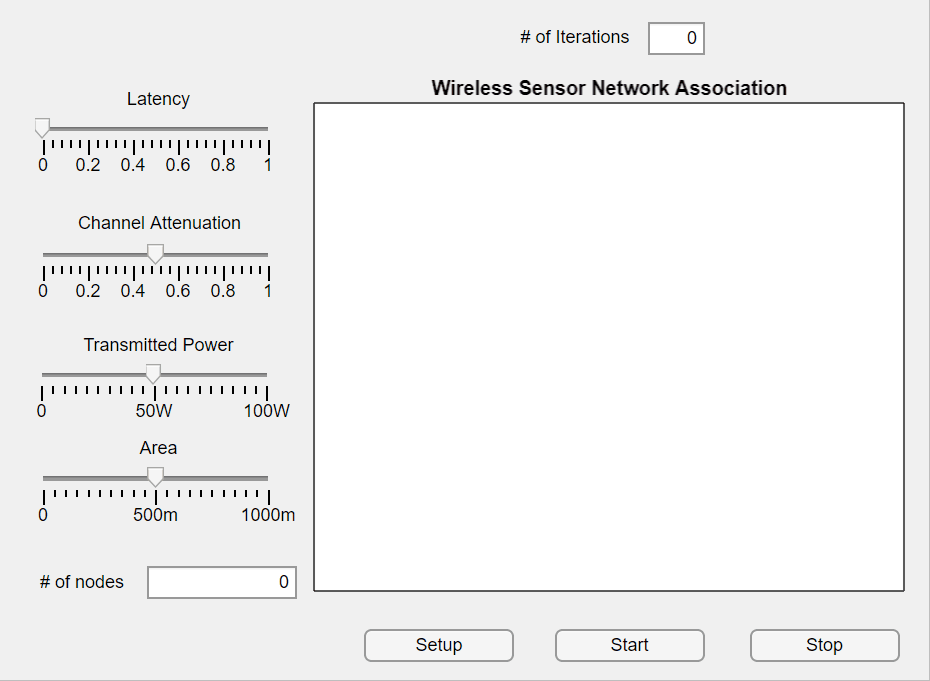
Task: Set Latency slider to the 0.8 mark
Action: [x=223, y=129]
